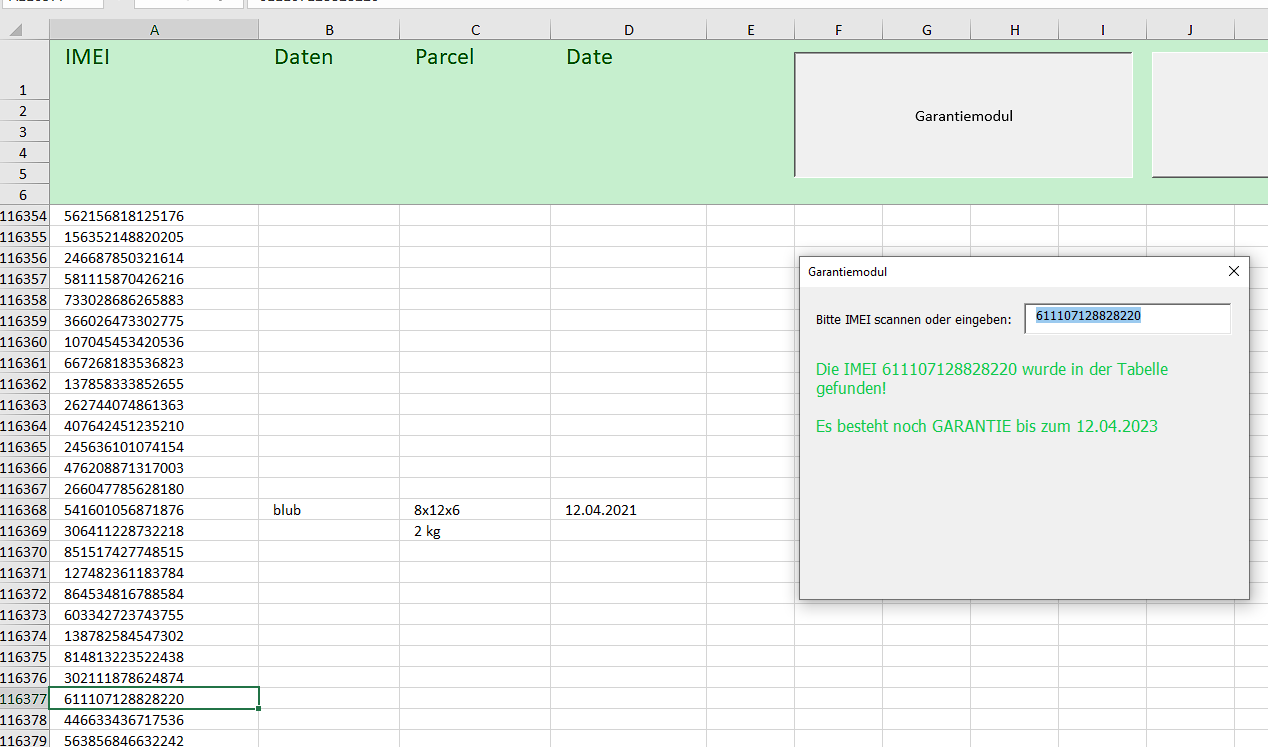
Task: Click the Garantiemodul dialog title bar
Action: [1000, 271]
